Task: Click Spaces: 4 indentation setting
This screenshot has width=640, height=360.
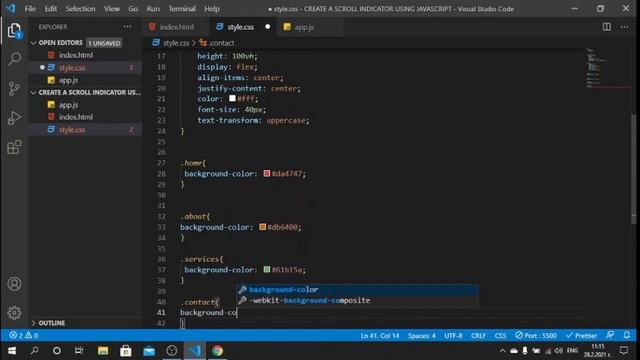Action: tap(421, 336)
